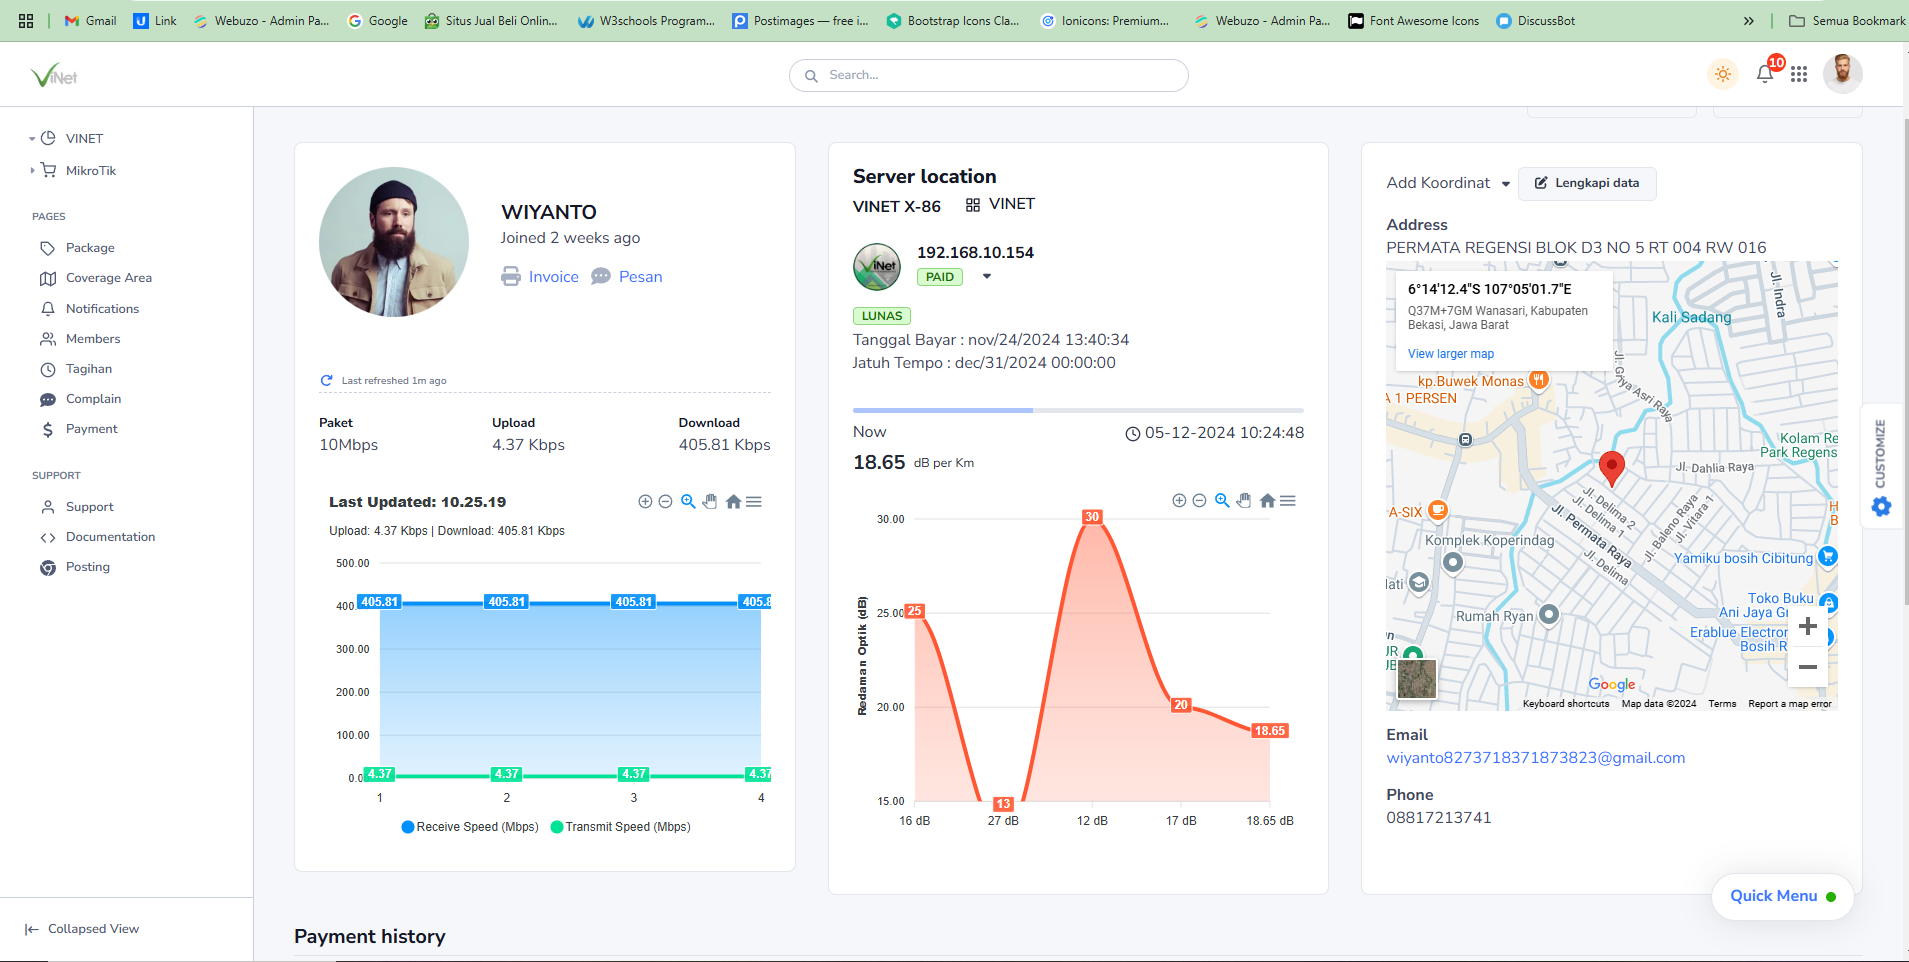Open Notifications page in sidebar

(102, 309)
